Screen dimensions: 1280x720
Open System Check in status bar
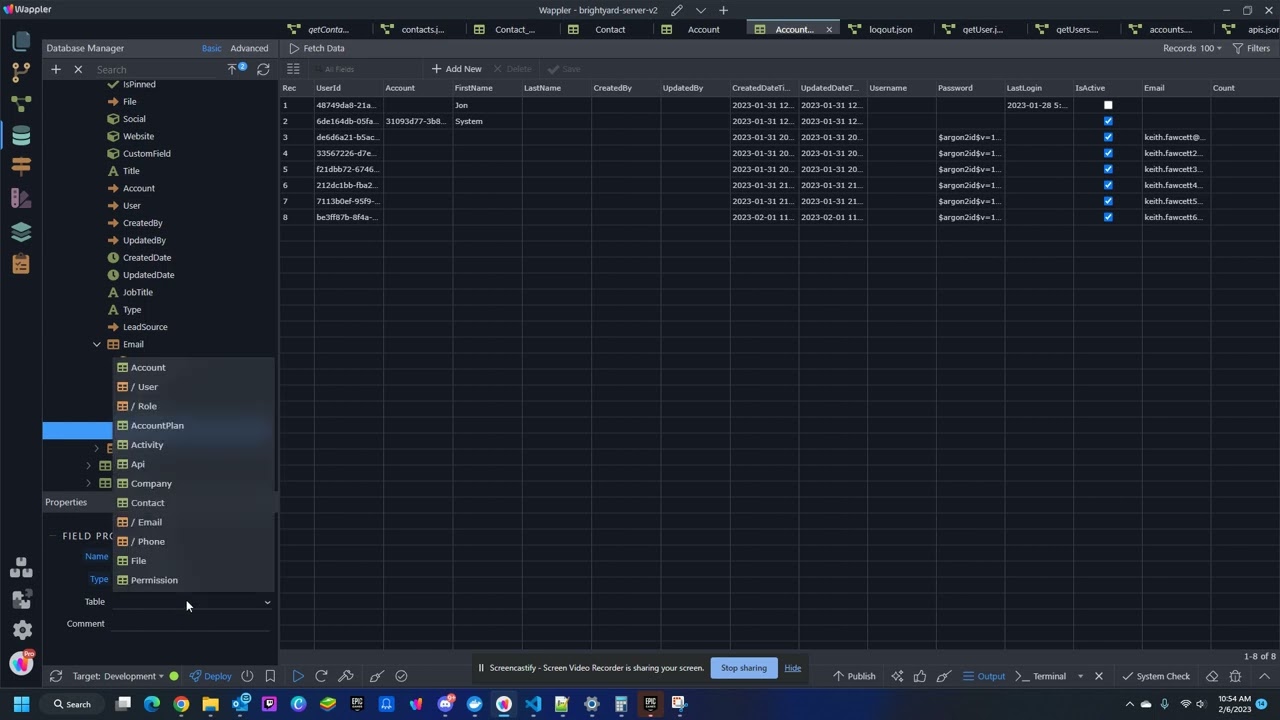1156,676
